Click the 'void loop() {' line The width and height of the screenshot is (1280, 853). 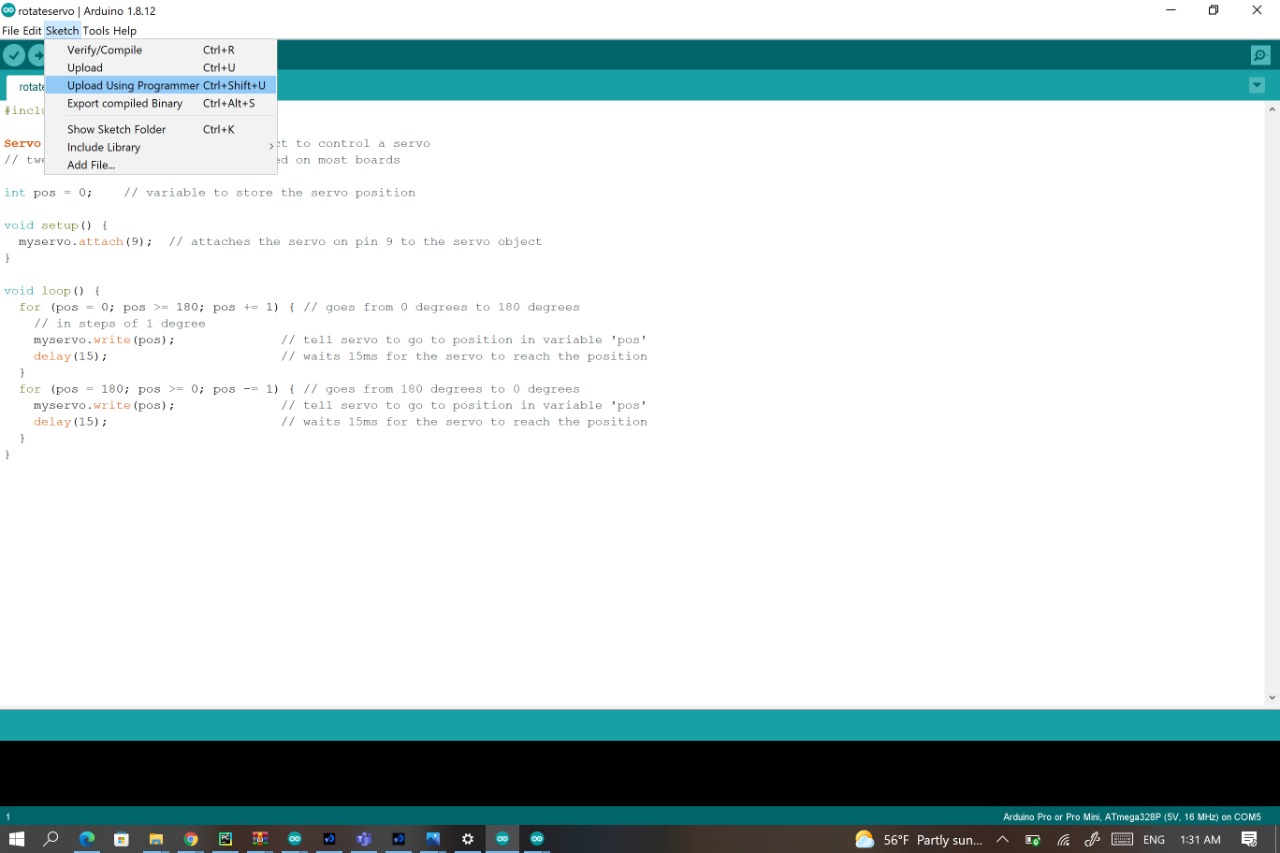[52, 291]
